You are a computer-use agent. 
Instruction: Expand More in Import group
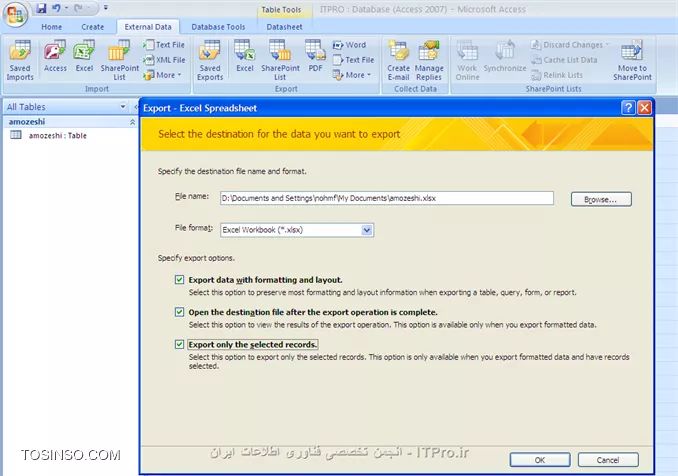point(163,75)
